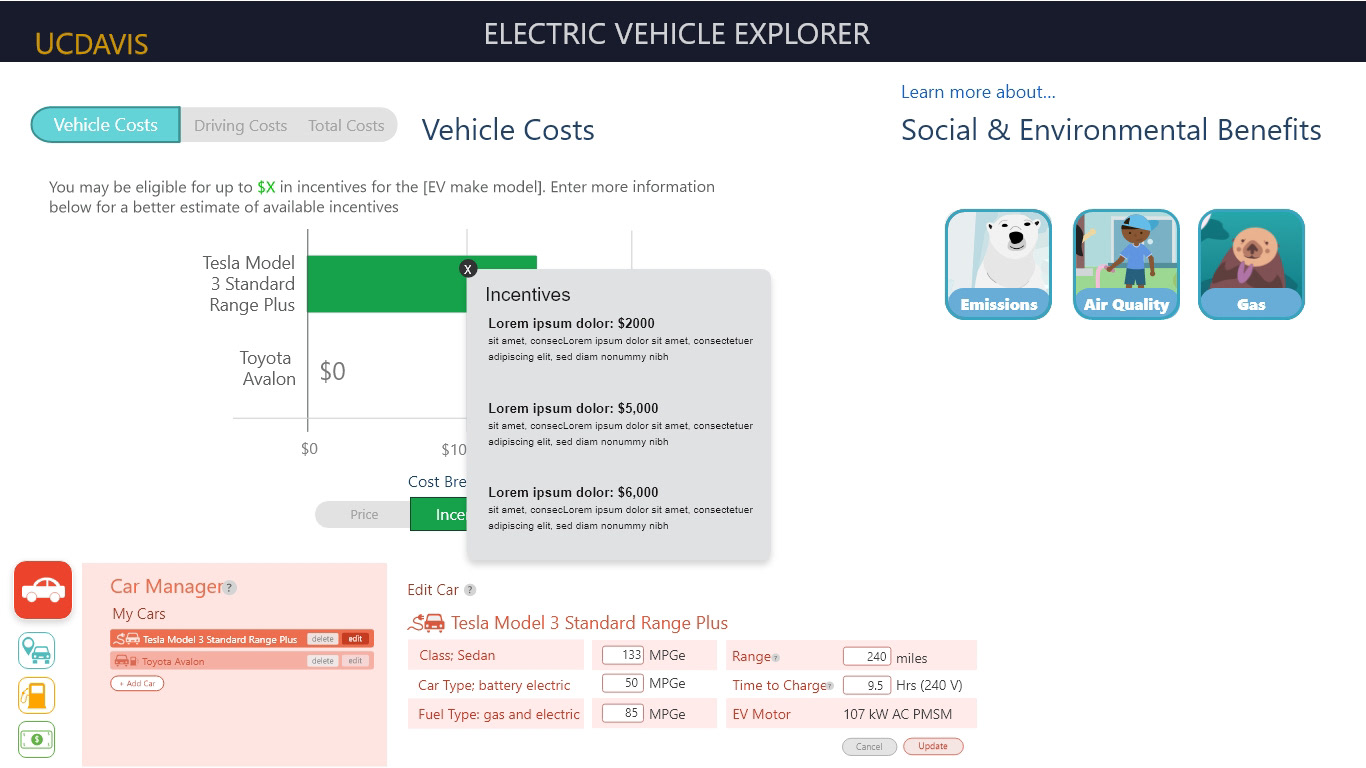Click the 133 MPGe input field
The height and width of the screenshot is (768, 1366).
tap(622, 655)
